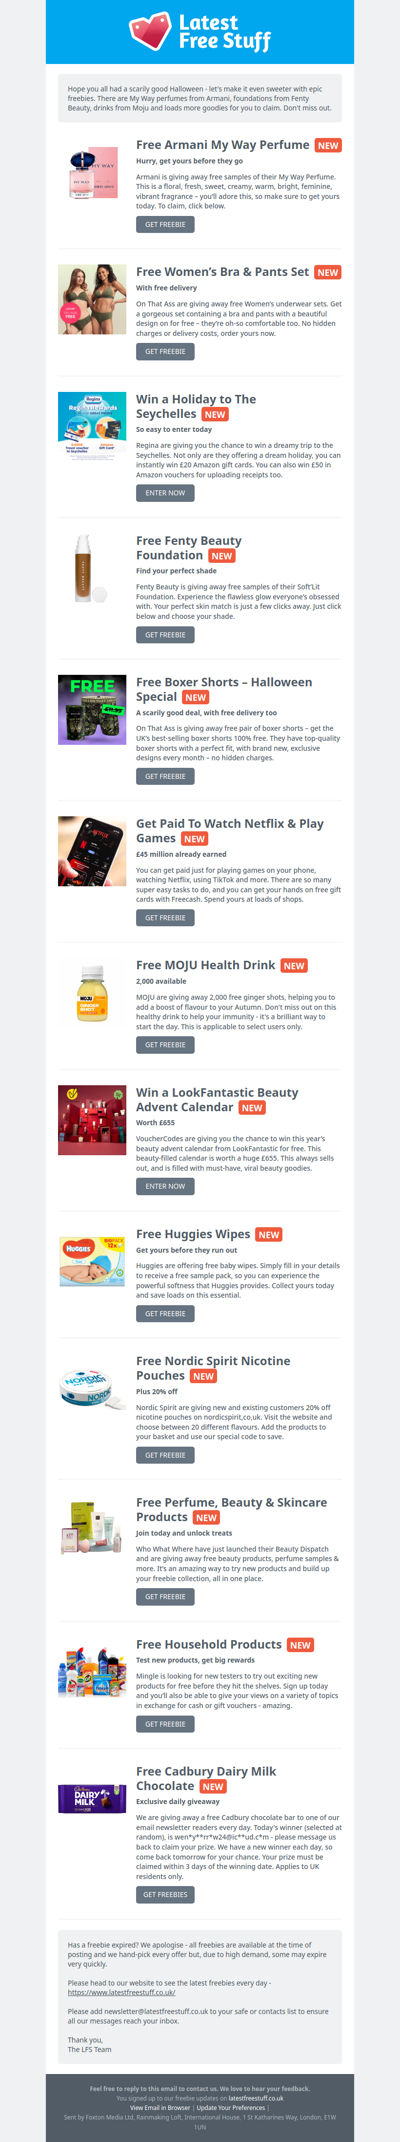This screenshot has height=2142, width=400.
Task: Click Get Freebies under Cadbury Dairy Milk
Action: [x=165, y=1894]
